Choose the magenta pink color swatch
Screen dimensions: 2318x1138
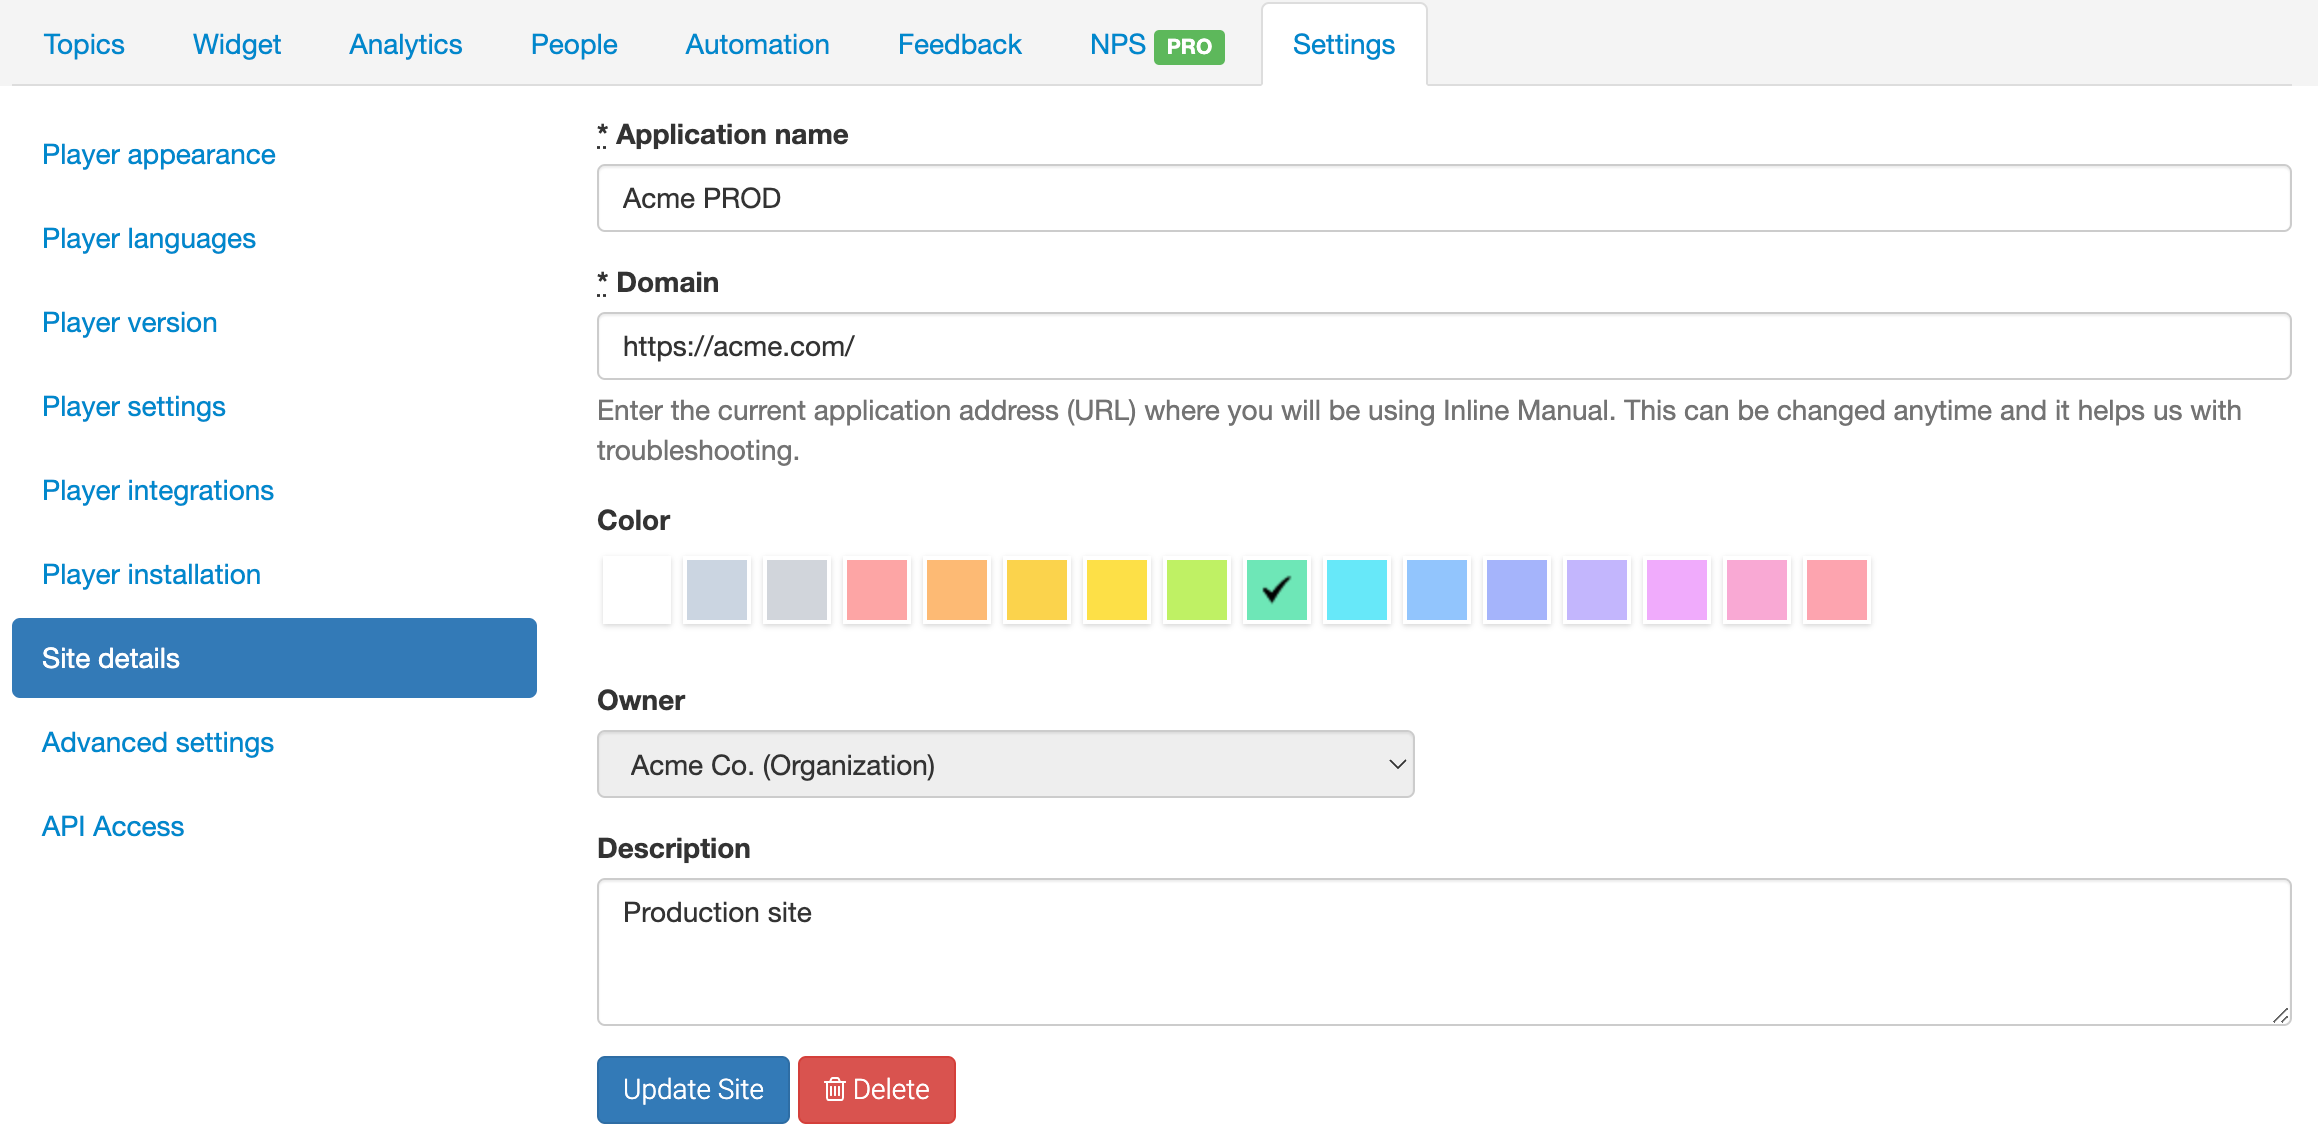pos(1676,590)
